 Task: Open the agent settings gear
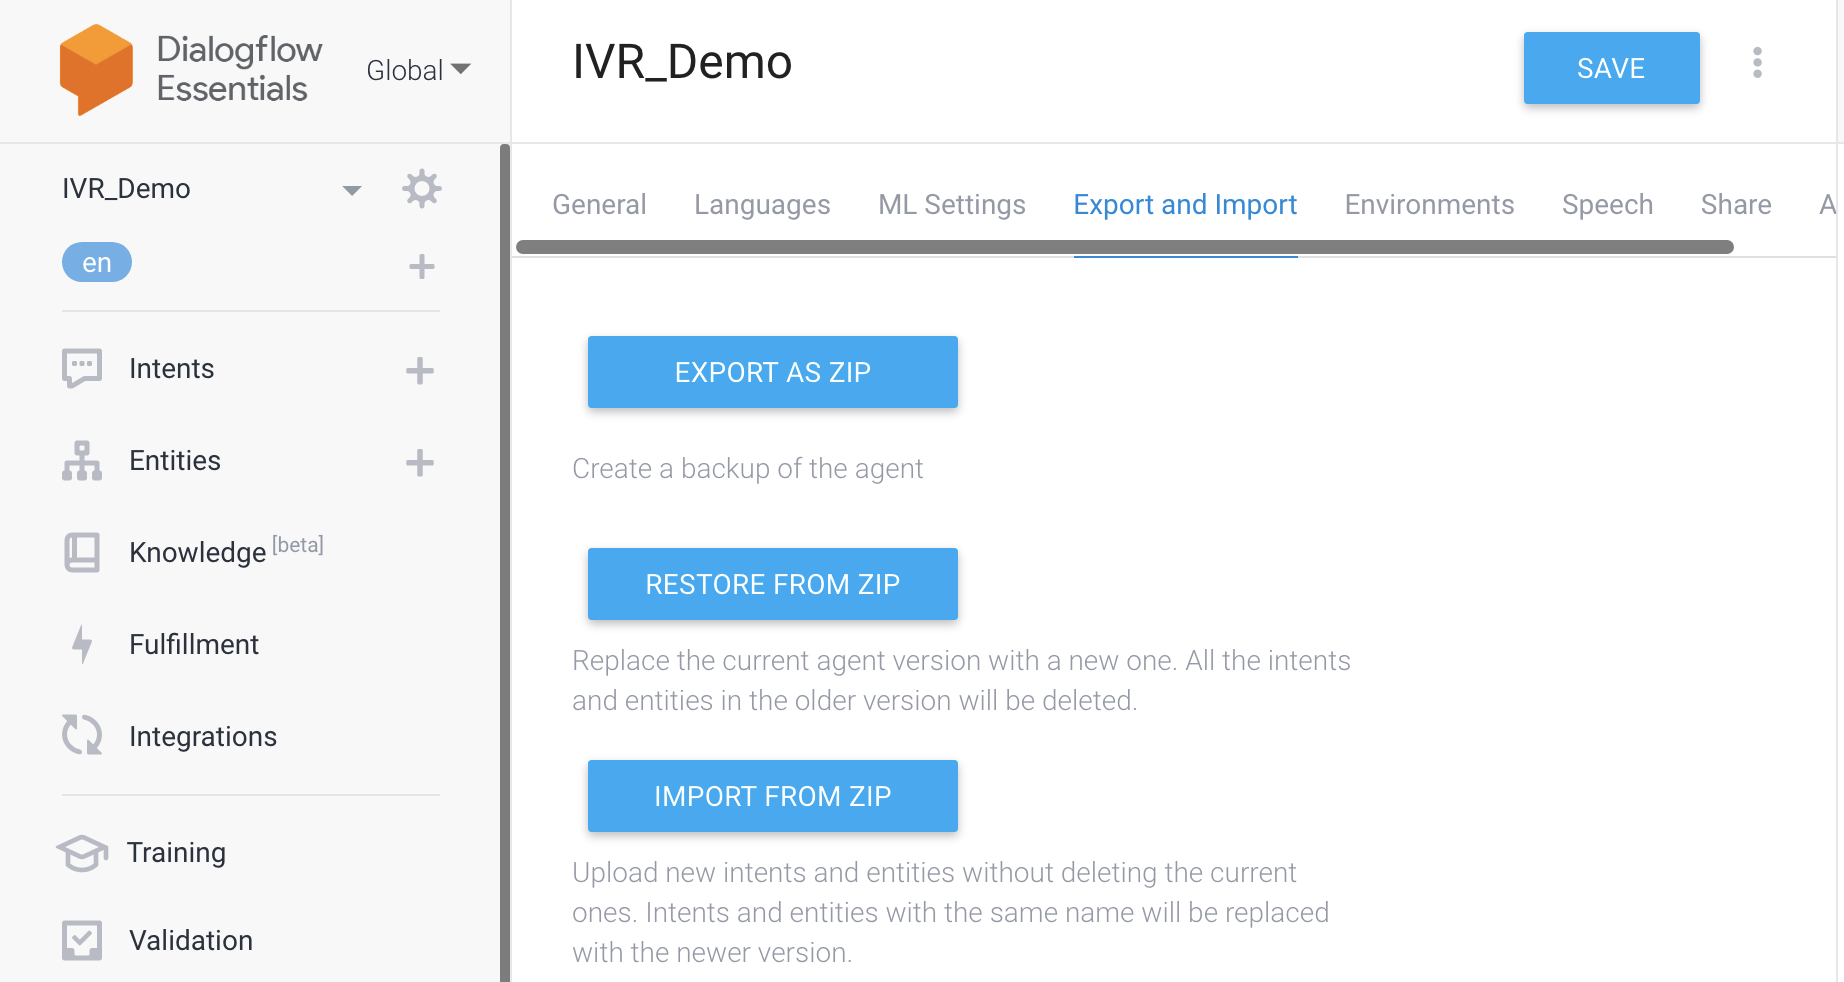coord(421,188)
